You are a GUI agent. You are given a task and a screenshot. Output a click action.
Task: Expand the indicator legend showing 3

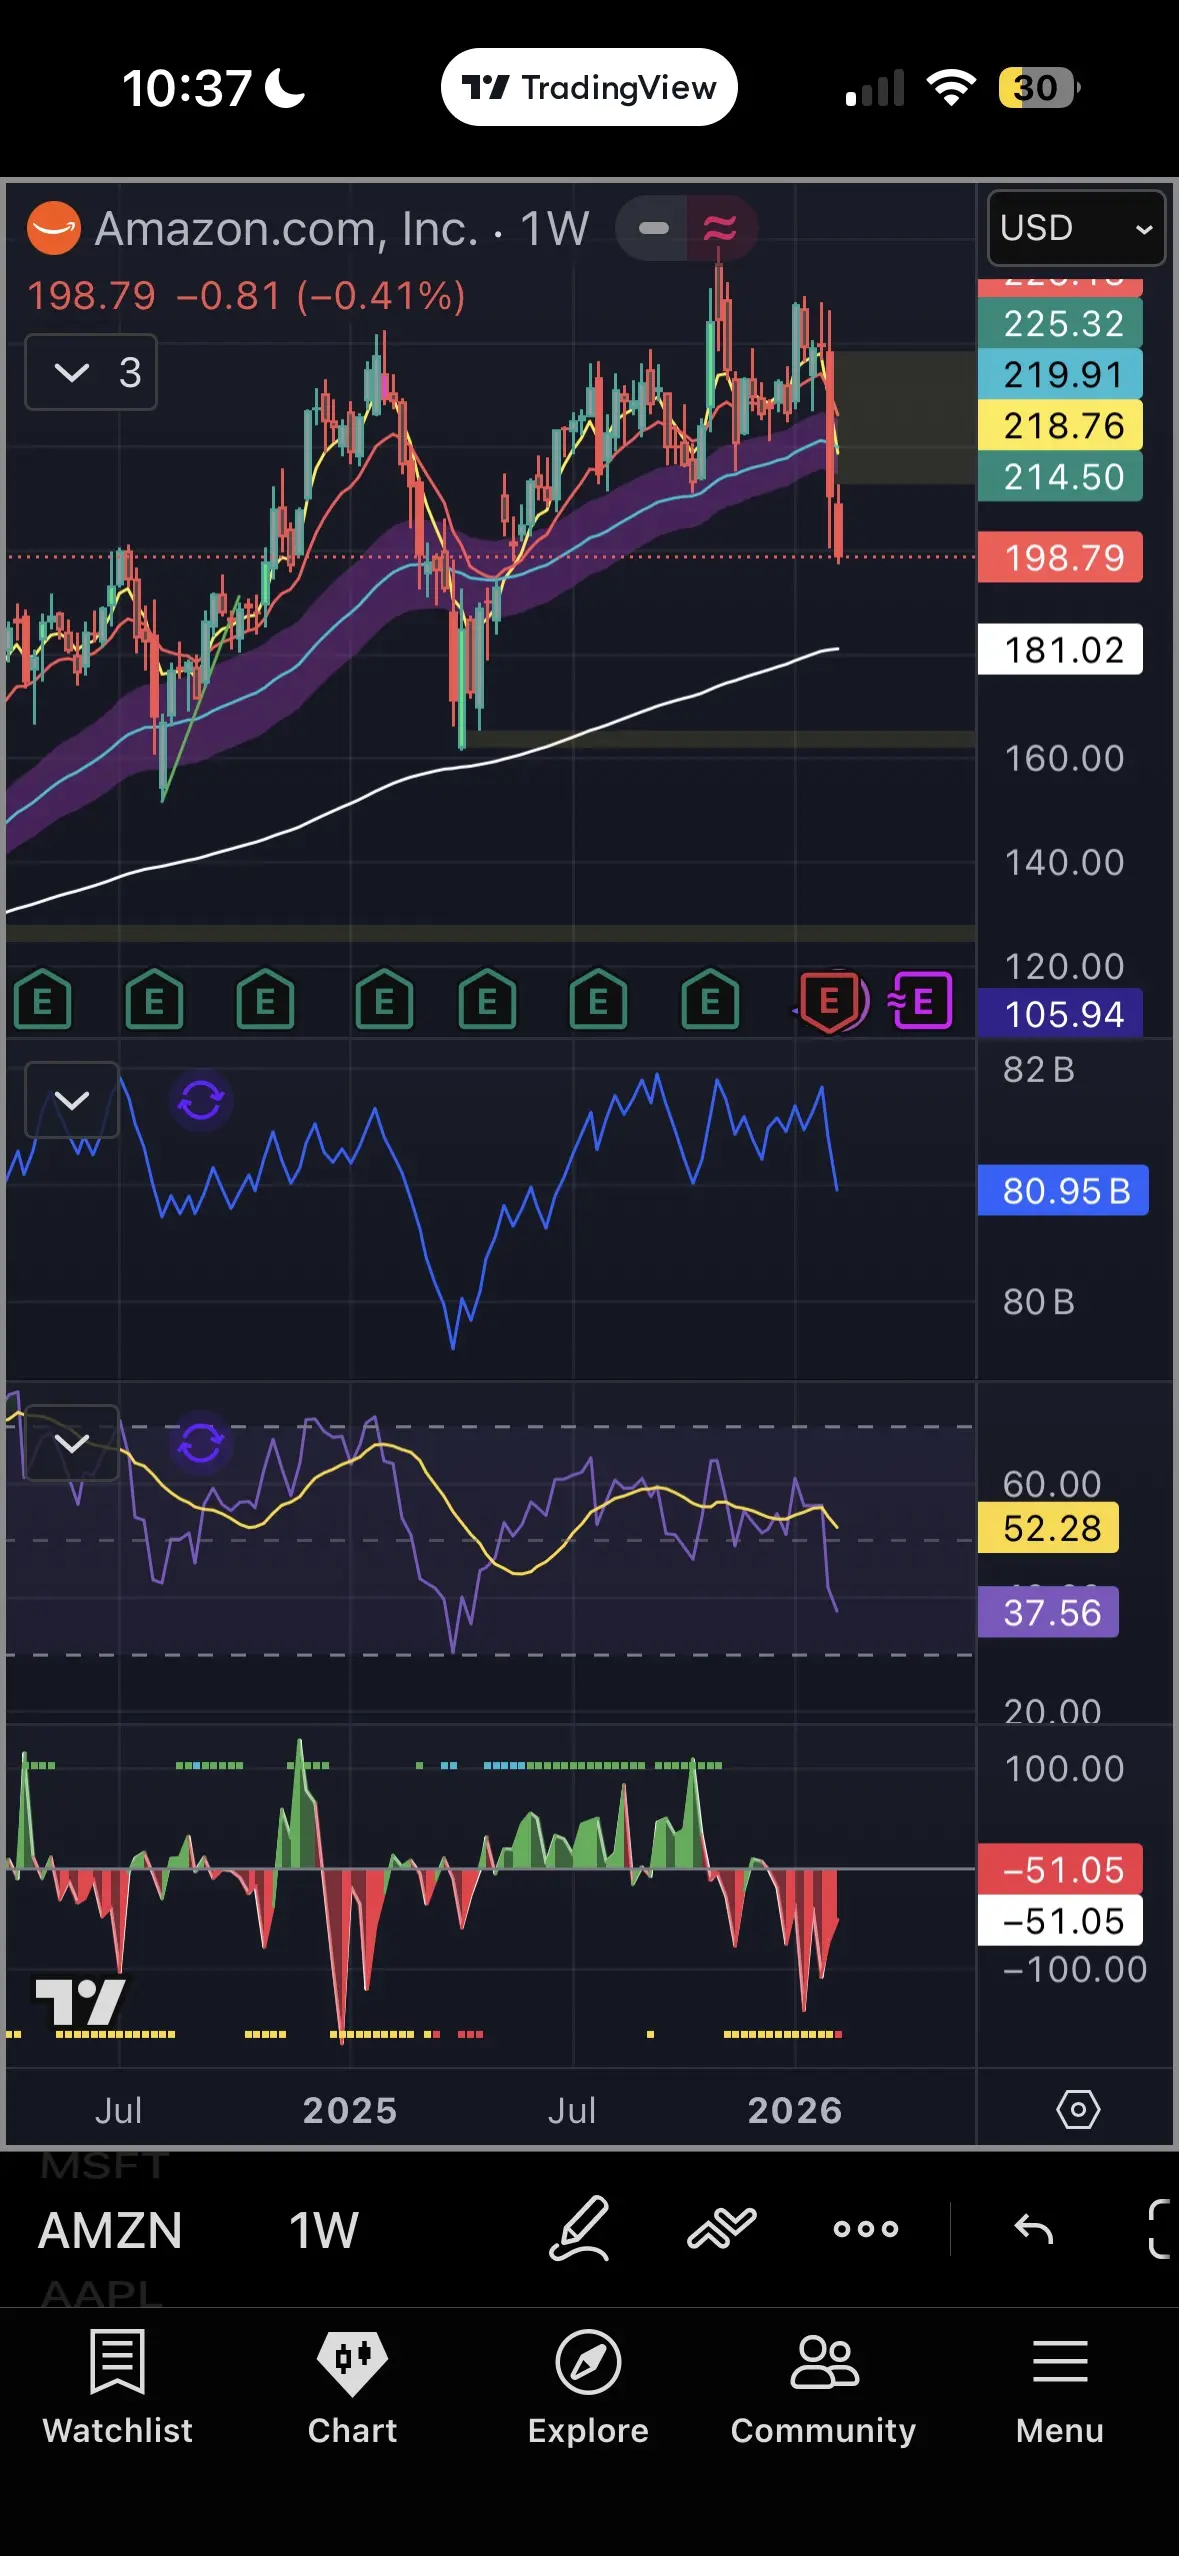[x=91, y=373]
